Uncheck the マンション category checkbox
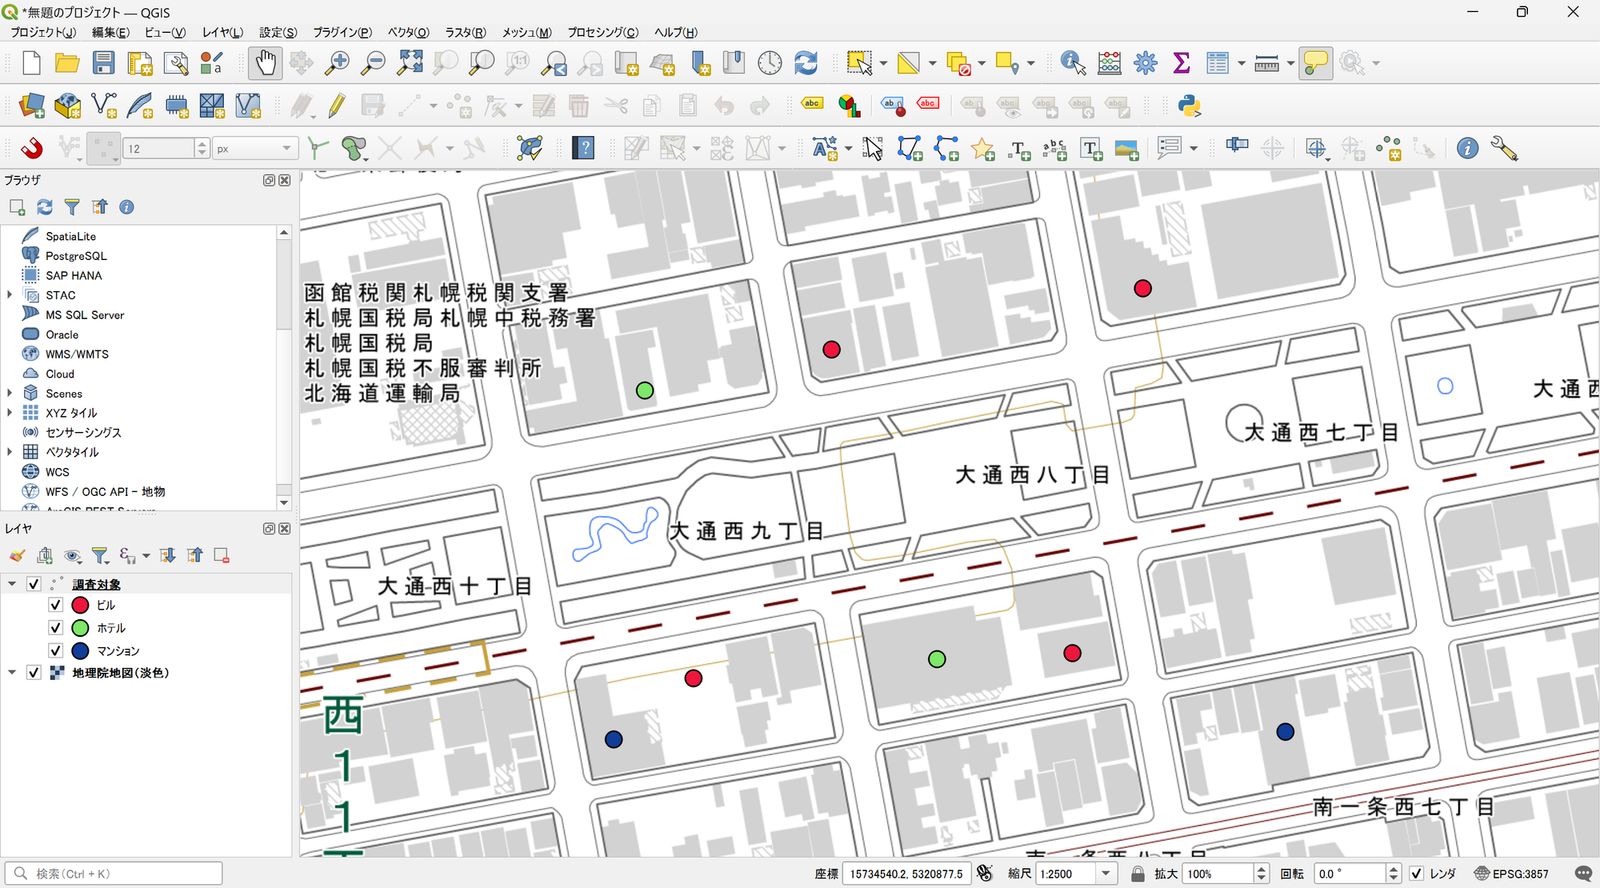Image resolution: width=1600 pixels, height=888 pixels. (56, 651)
